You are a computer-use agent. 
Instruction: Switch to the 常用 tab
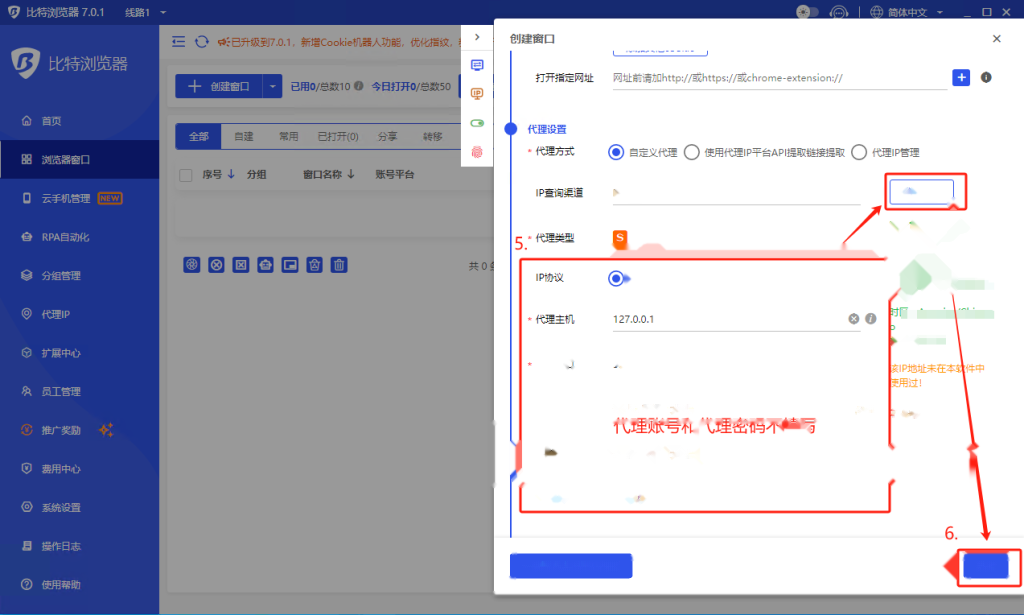pyautogui.click(x=288, y=136)
